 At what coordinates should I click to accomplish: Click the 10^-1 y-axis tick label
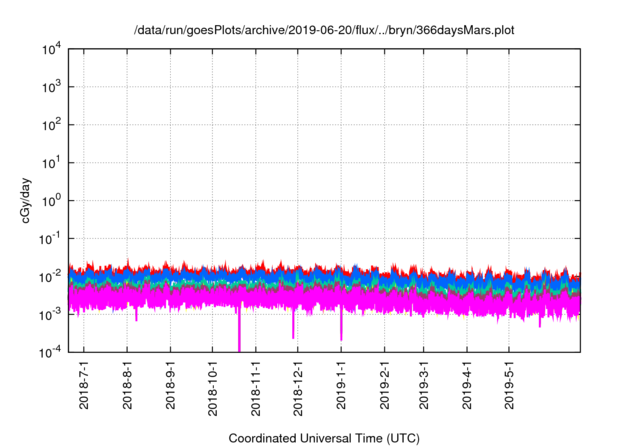tap(51, 239)
